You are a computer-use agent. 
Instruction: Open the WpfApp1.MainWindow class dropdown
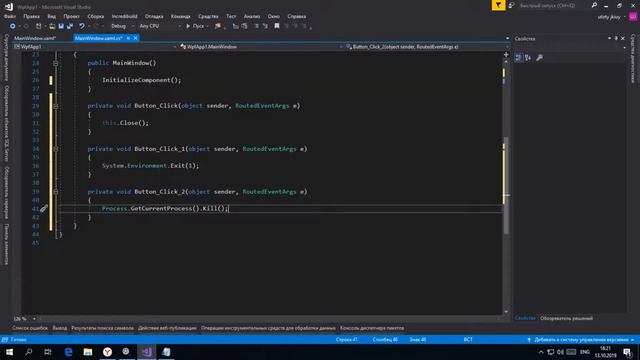pyautogui.click(x=261, y=47)
